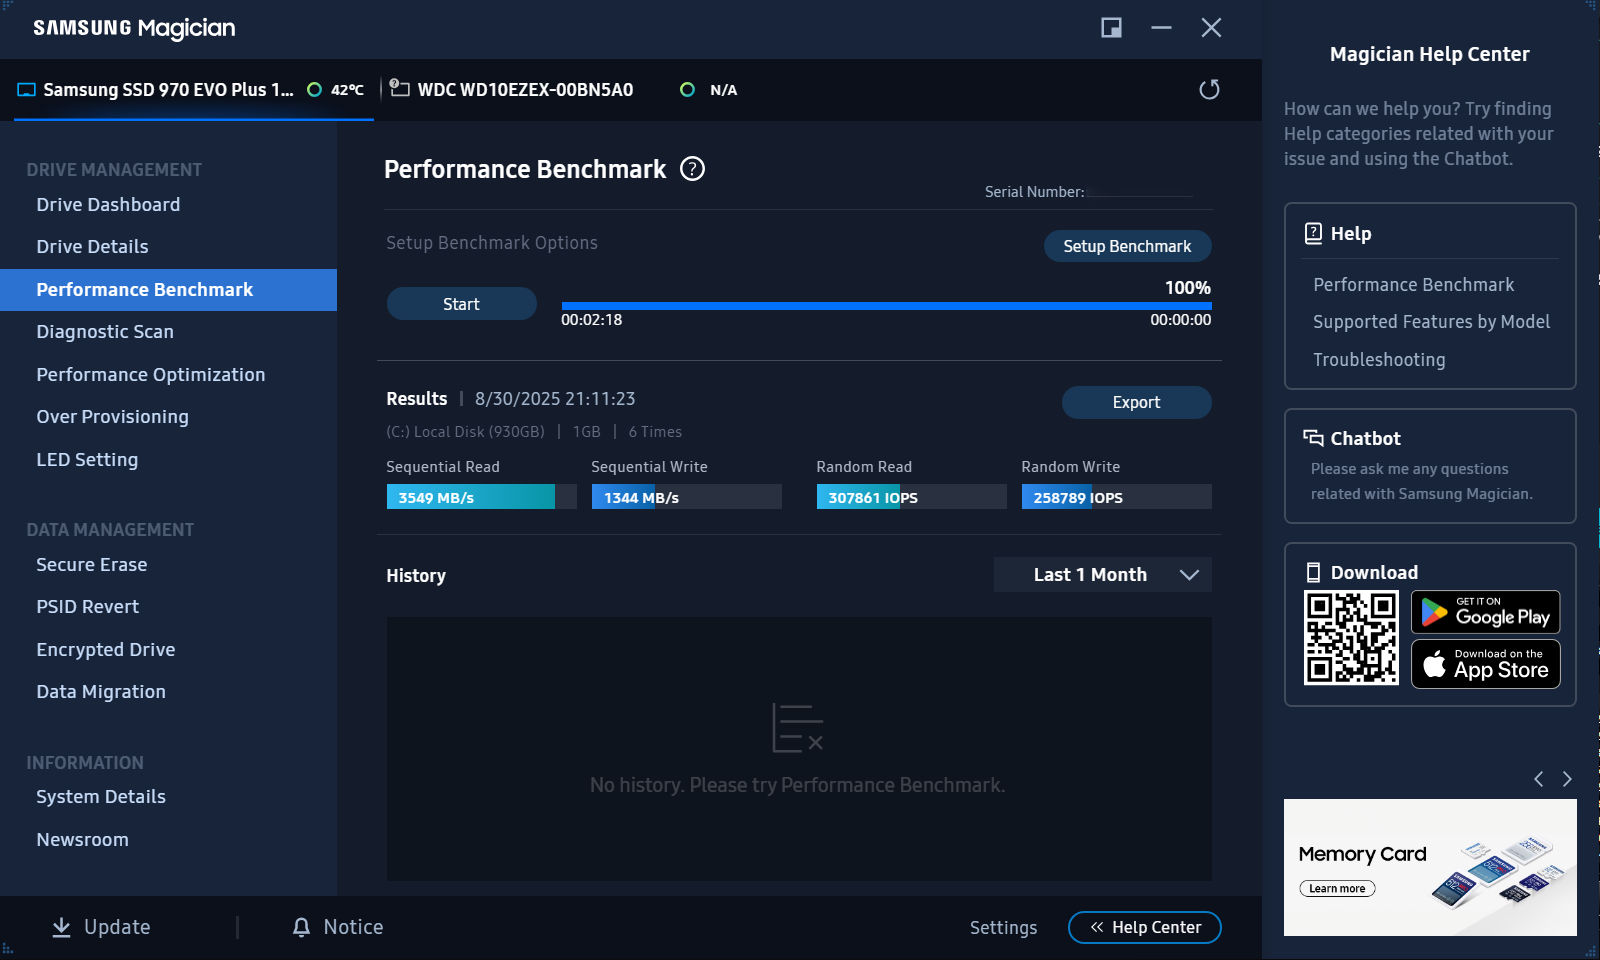The height and width of the screenshot is (960, 1600).
Task: Click the Learn more button on Memory Card banner
Action: [x=1337, y=888]
